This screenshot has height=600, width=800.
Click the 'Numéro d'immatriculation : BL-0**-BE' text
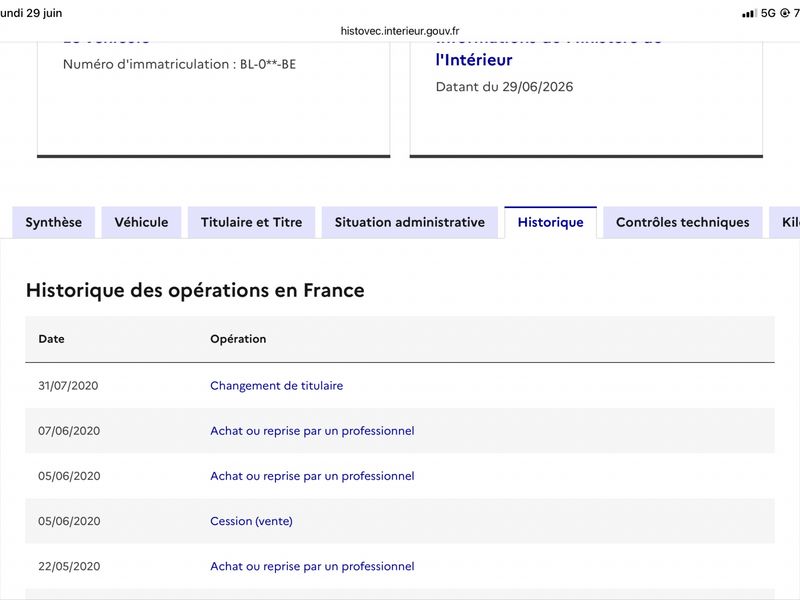tap(180, 64)
